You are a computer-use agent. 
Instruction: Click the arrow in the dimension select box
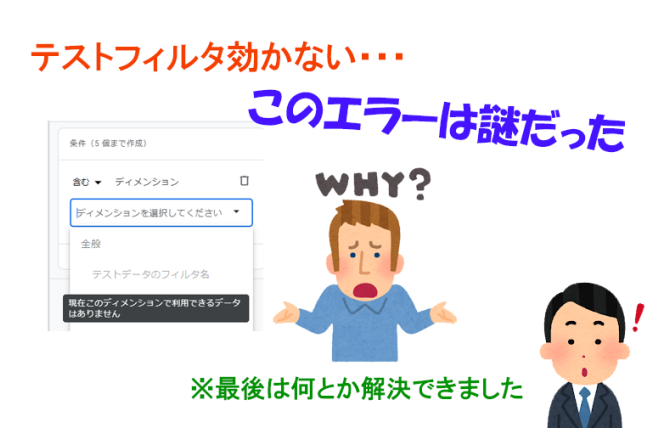[236, 212]
